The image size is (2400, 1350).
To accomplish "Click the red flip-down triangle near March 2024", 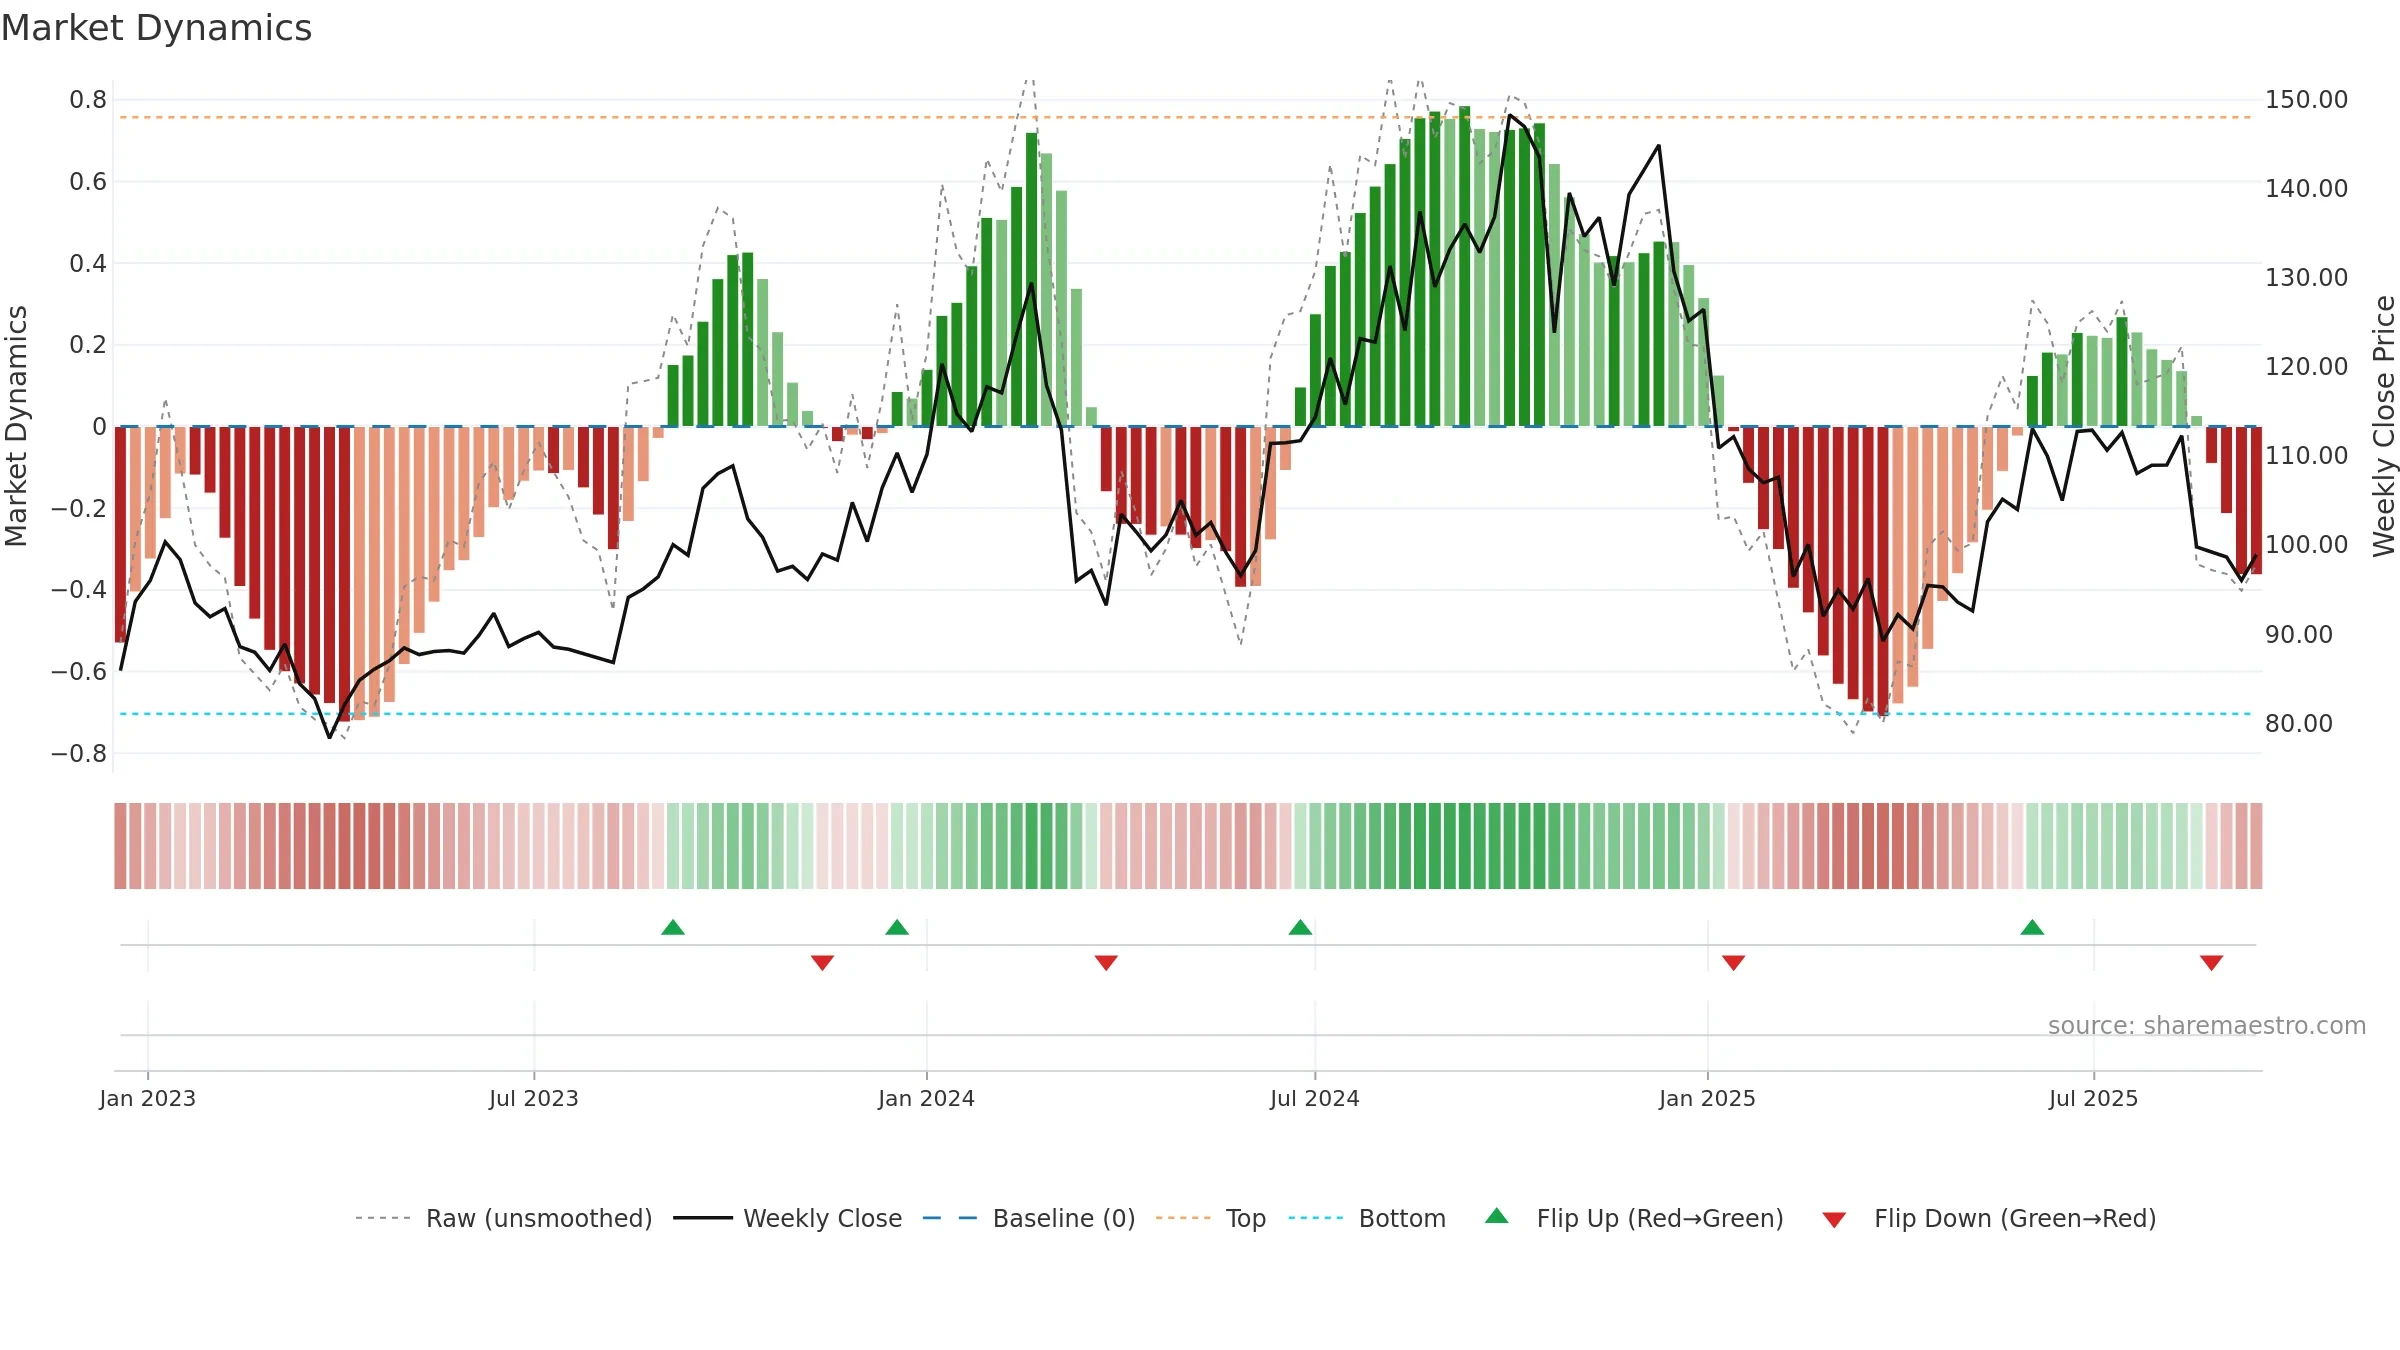I will point(1106,963).
